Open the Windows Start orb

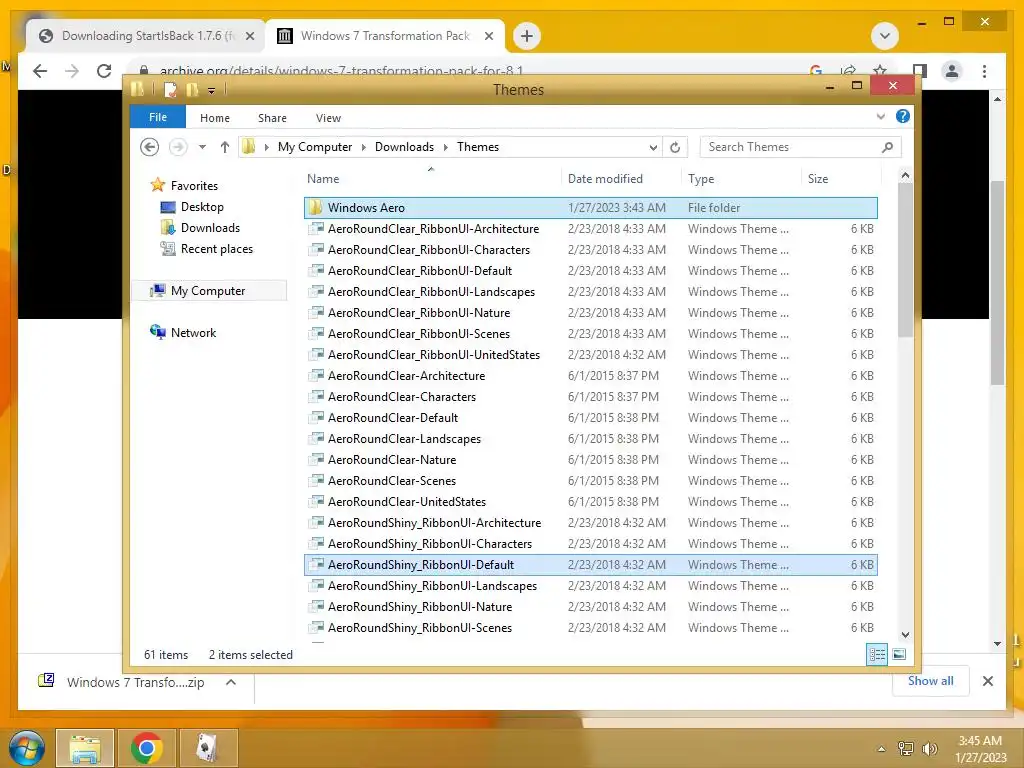[x=25, y=748]
